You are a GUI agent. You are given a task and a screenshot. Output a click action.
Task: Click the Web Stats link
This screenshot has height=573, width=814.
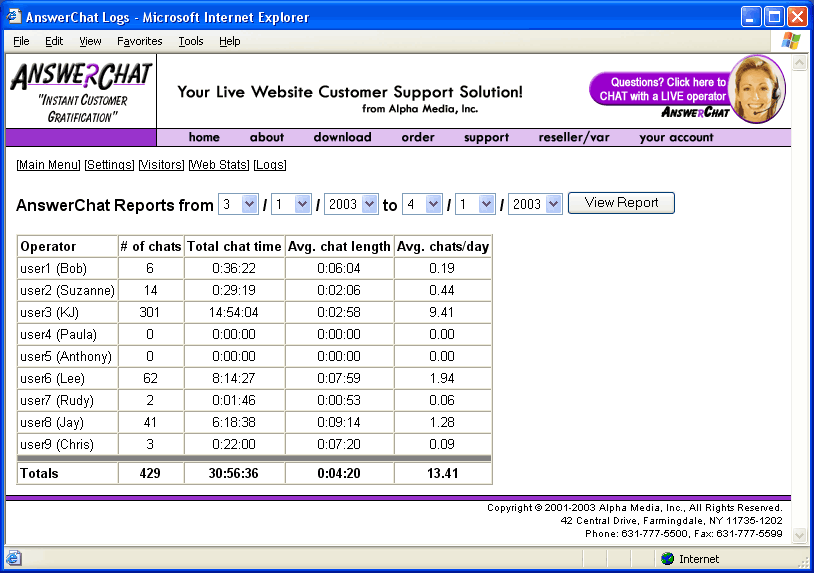pyautogui.click(x=219, y=165)
